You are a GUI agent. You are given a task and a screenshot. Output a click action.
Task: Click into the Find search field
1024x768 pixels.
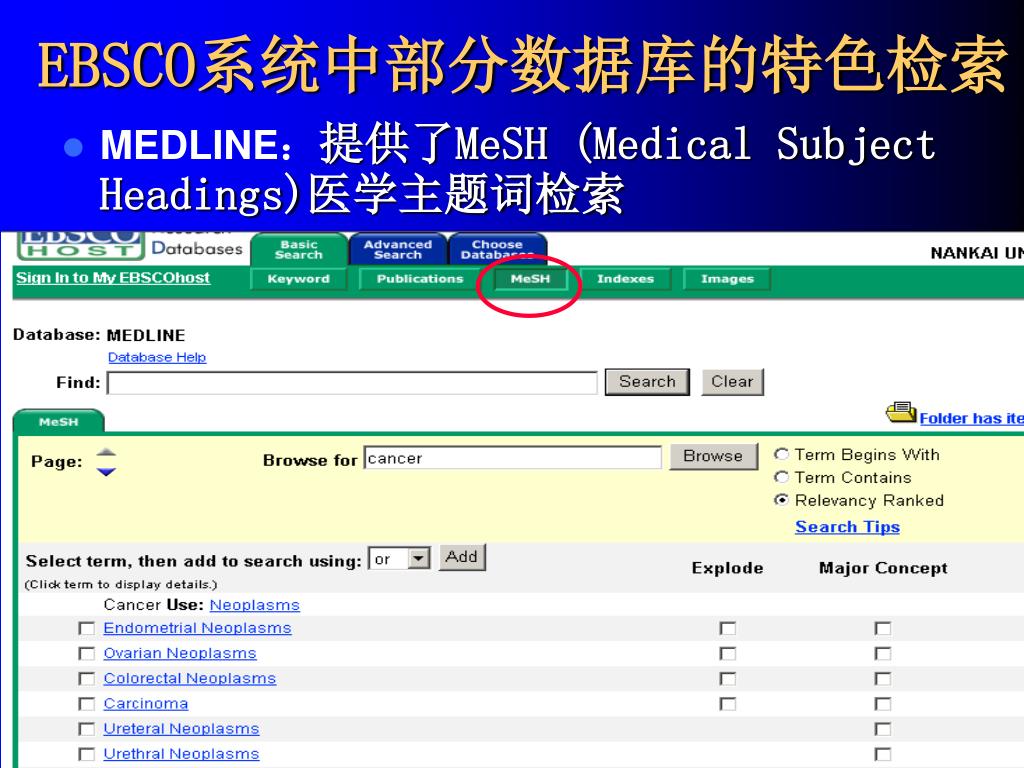[x=352, y=383]
